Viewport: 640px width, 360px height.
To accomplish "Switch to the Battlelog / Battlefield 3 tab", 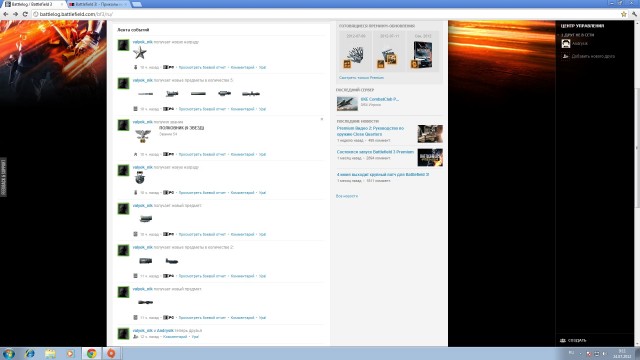I will tap(33, 4).
